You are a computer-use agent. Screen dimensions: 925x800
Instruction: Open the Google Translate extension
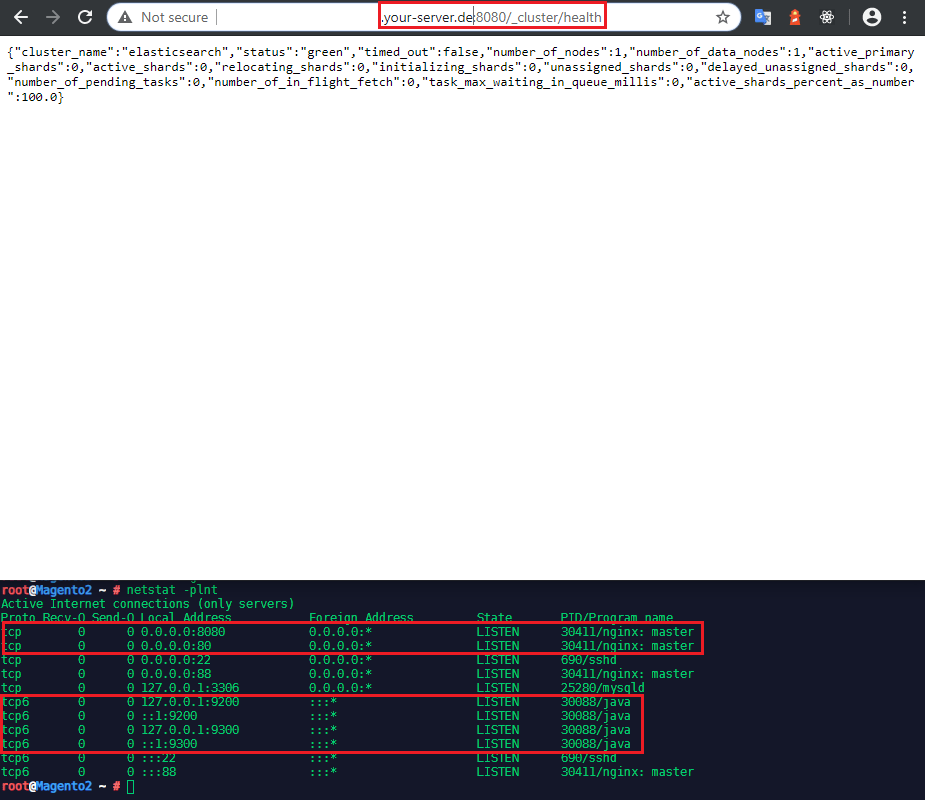[763, 17]
